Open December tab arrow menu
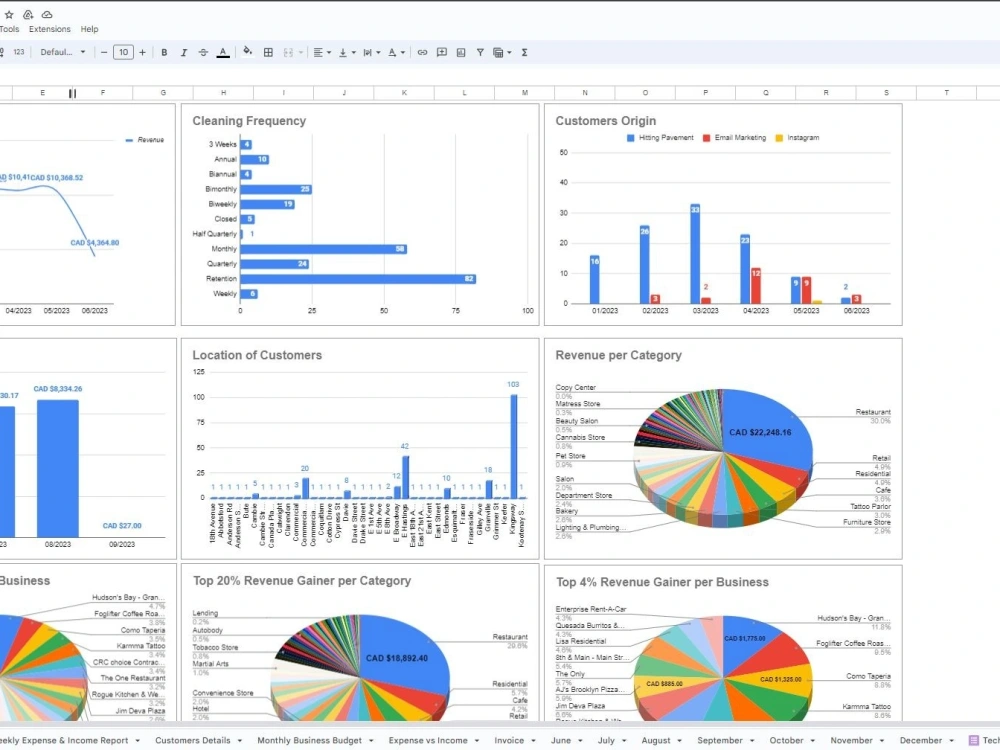 pos(952,740)
